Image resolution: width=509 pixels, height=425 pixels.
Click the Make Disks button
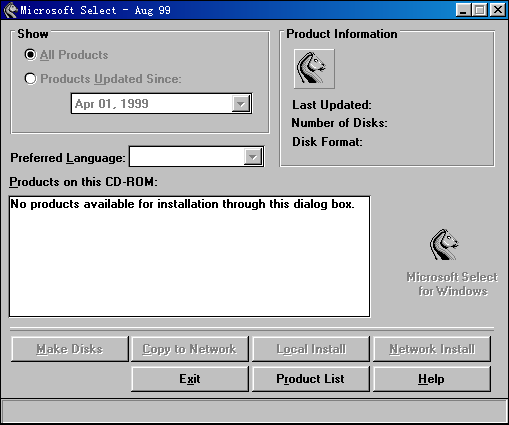tap(70, 349)
